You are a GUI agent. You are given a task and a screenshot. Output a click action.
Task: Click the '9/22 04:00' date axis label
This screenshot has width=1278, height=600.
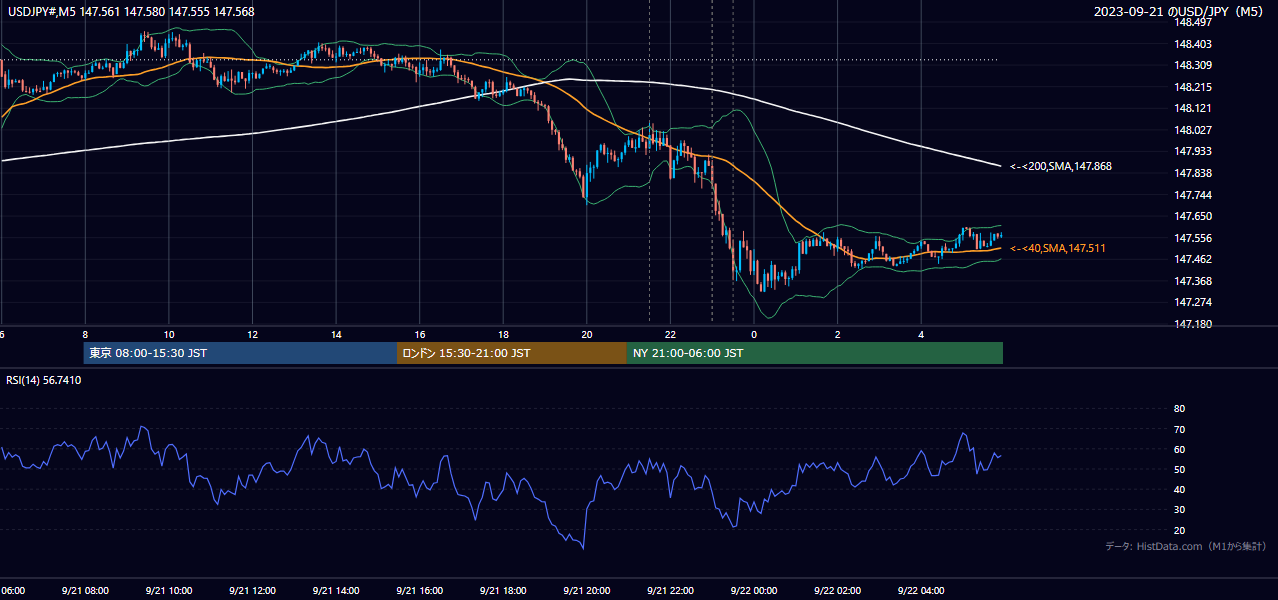[x=922, y=591]
